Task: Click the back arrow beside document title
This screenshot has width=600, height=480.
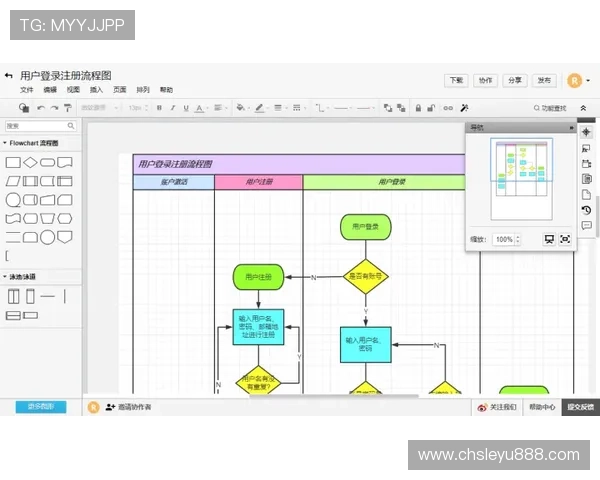Action: click(9, 76)
